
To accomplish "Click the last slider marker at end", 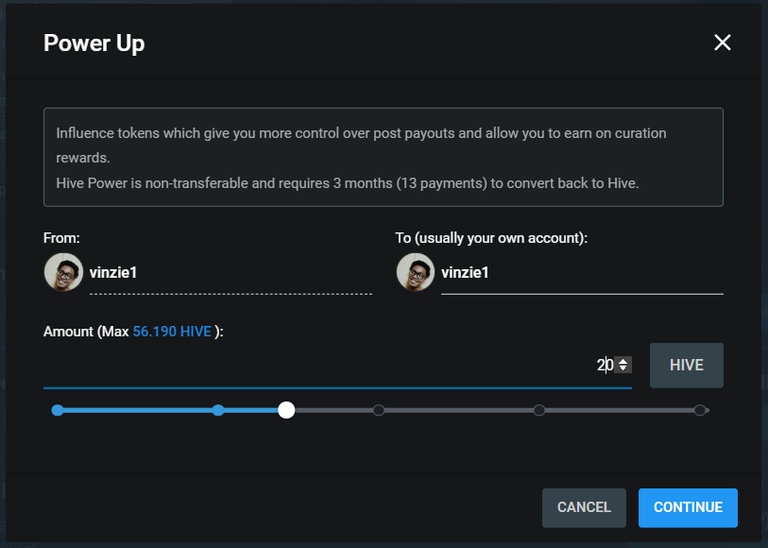I will click(700, 410).
